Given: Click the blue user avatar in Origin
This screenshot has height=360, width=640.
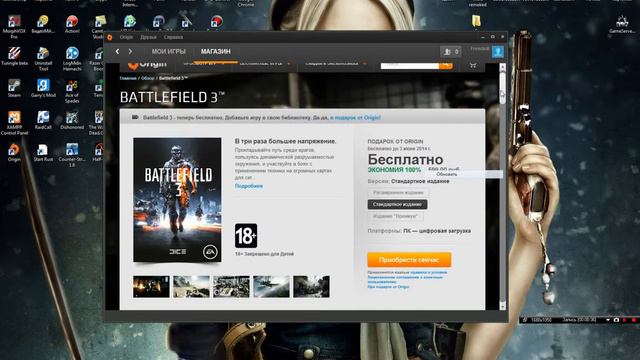Looking at the screenshot, I should pos(498,51).
